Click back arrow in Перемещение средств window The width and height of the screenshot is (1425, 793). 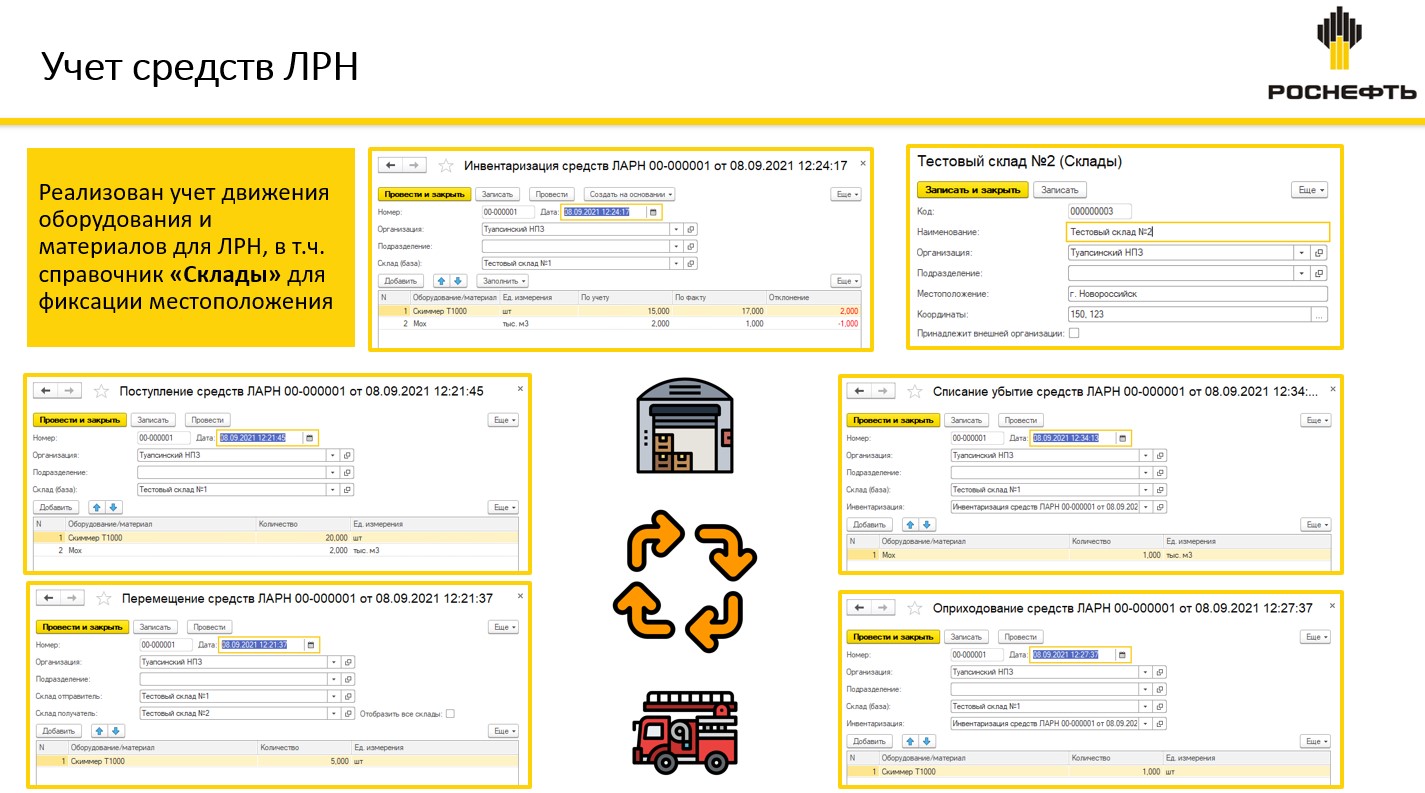[x=50, y=598]
